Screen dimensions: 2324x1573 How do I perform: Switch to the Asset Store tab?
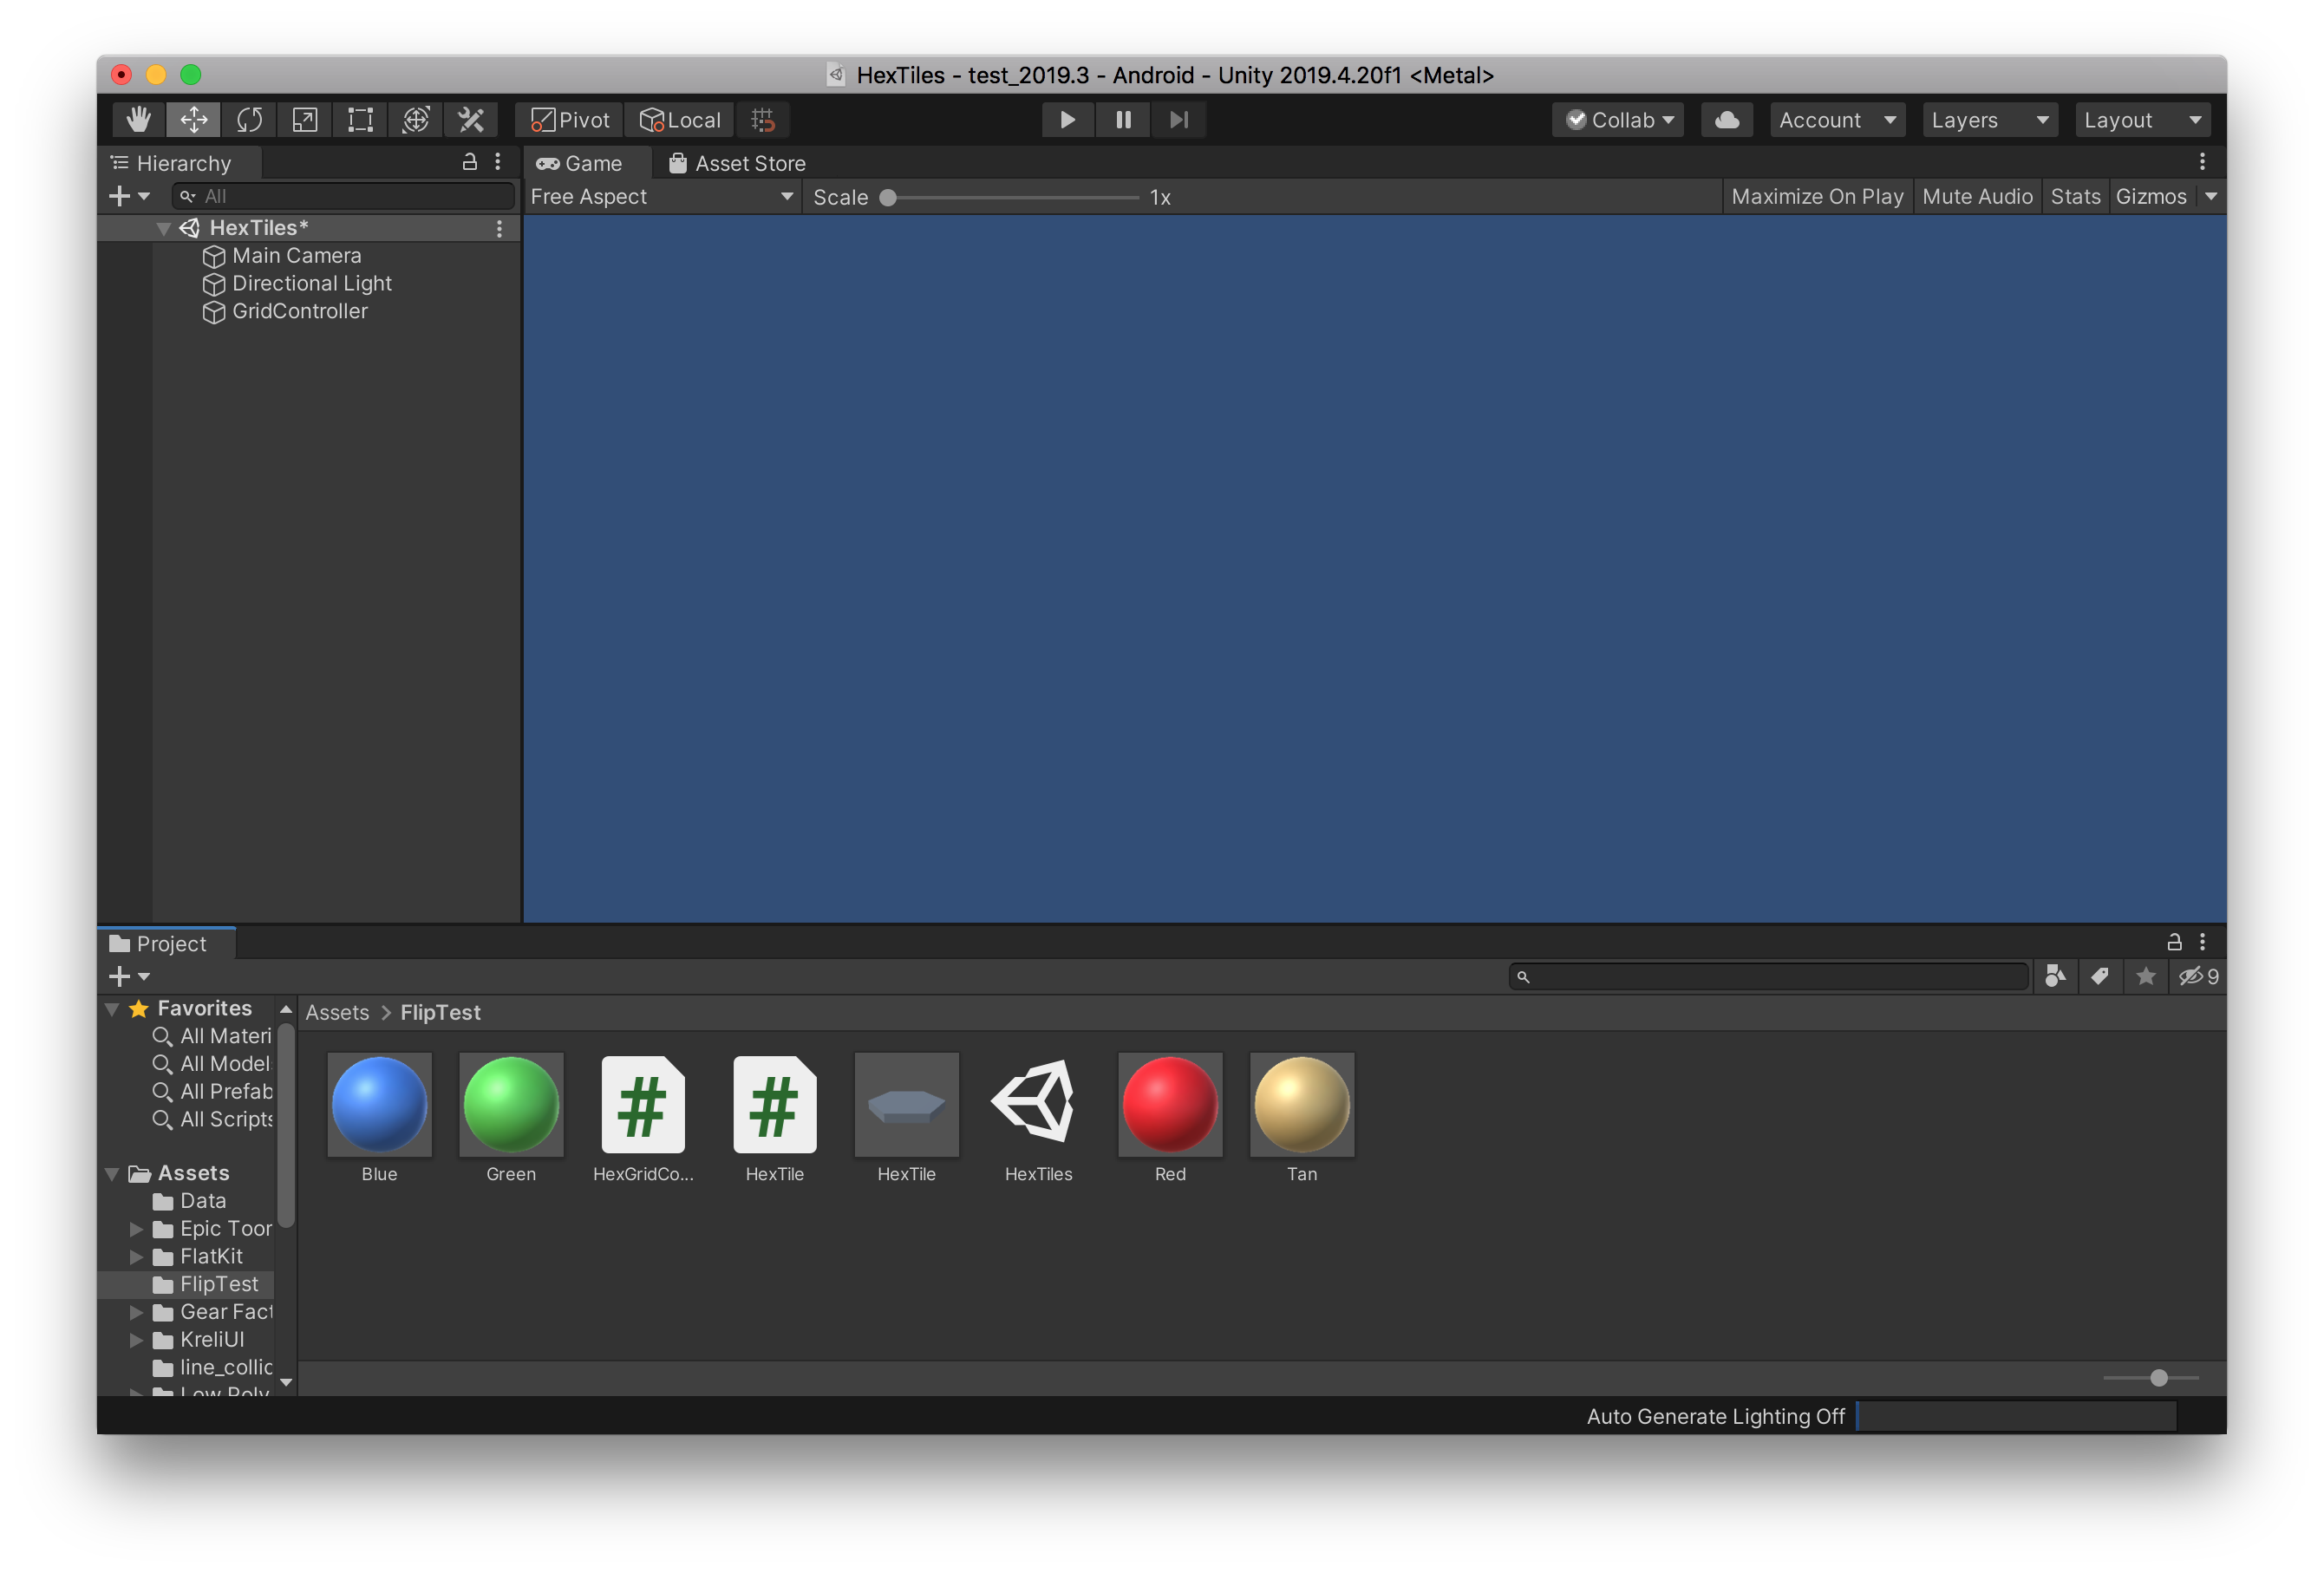[x=738, y=163]
